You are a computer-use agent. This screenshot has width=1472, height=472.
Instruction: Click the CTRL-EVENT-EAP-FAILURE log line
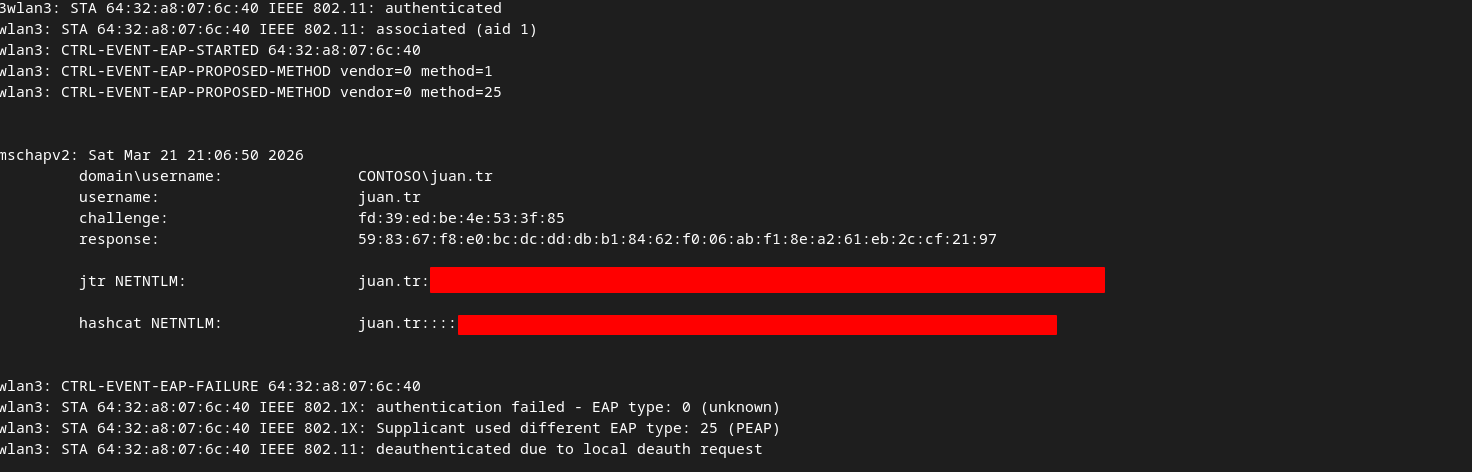click(x=210, y=387)
